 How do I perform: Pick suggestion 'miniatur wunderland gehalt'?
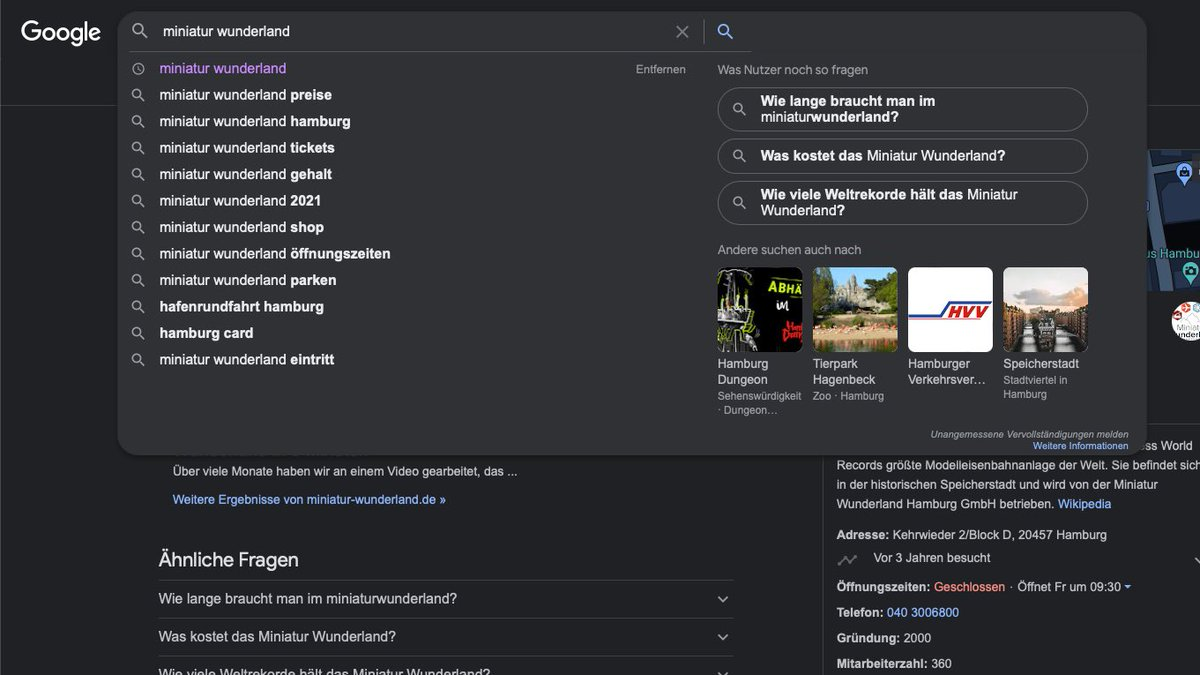[x=246, y=174]
